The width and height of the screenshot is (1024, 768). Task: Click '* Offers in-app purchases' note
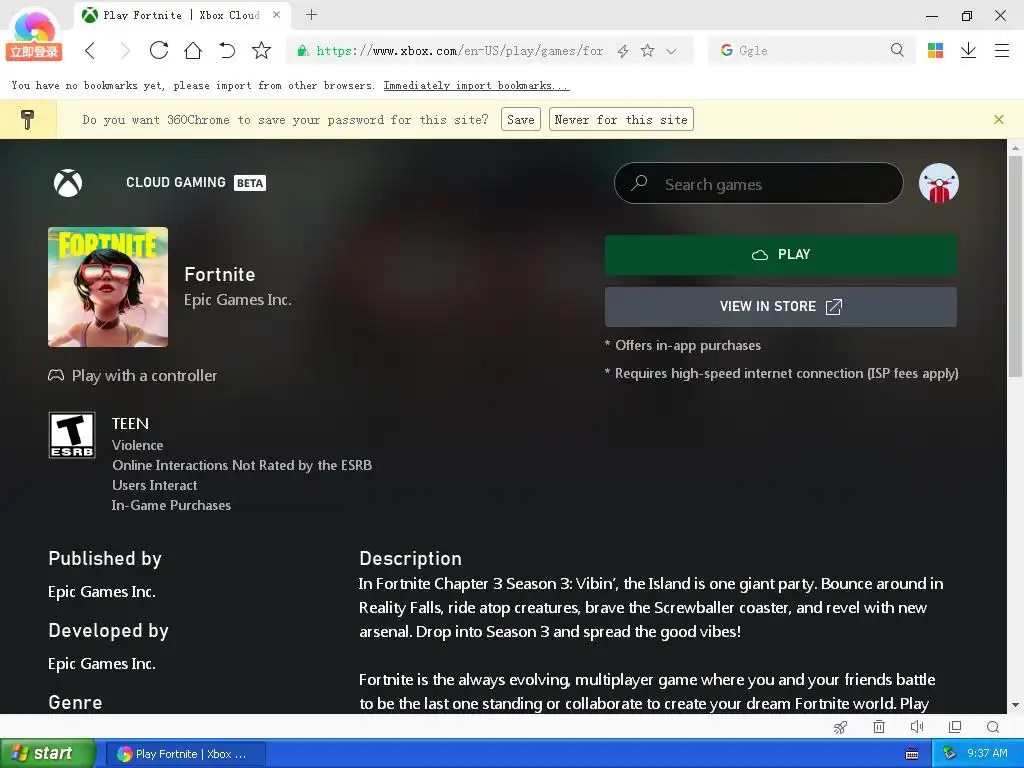click(x=682, y=345)
